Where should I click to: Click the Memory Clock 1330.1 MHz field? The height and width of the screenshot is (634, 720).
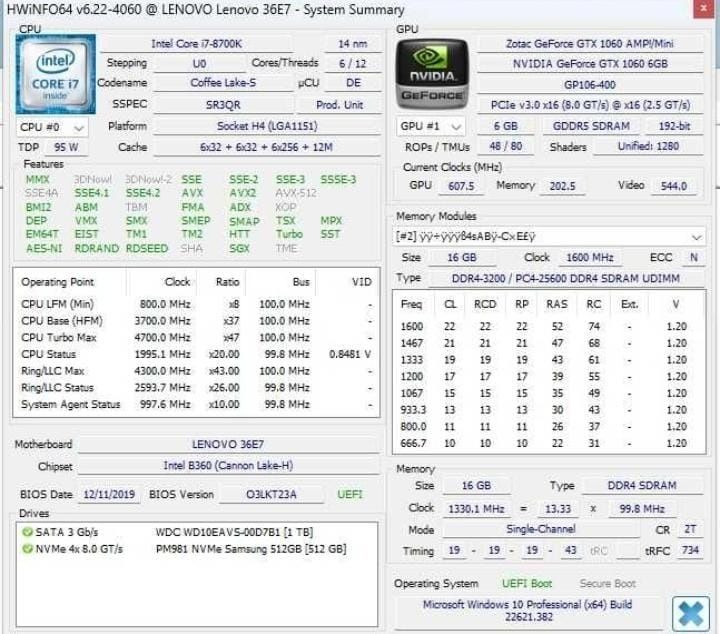pos(476,509)
